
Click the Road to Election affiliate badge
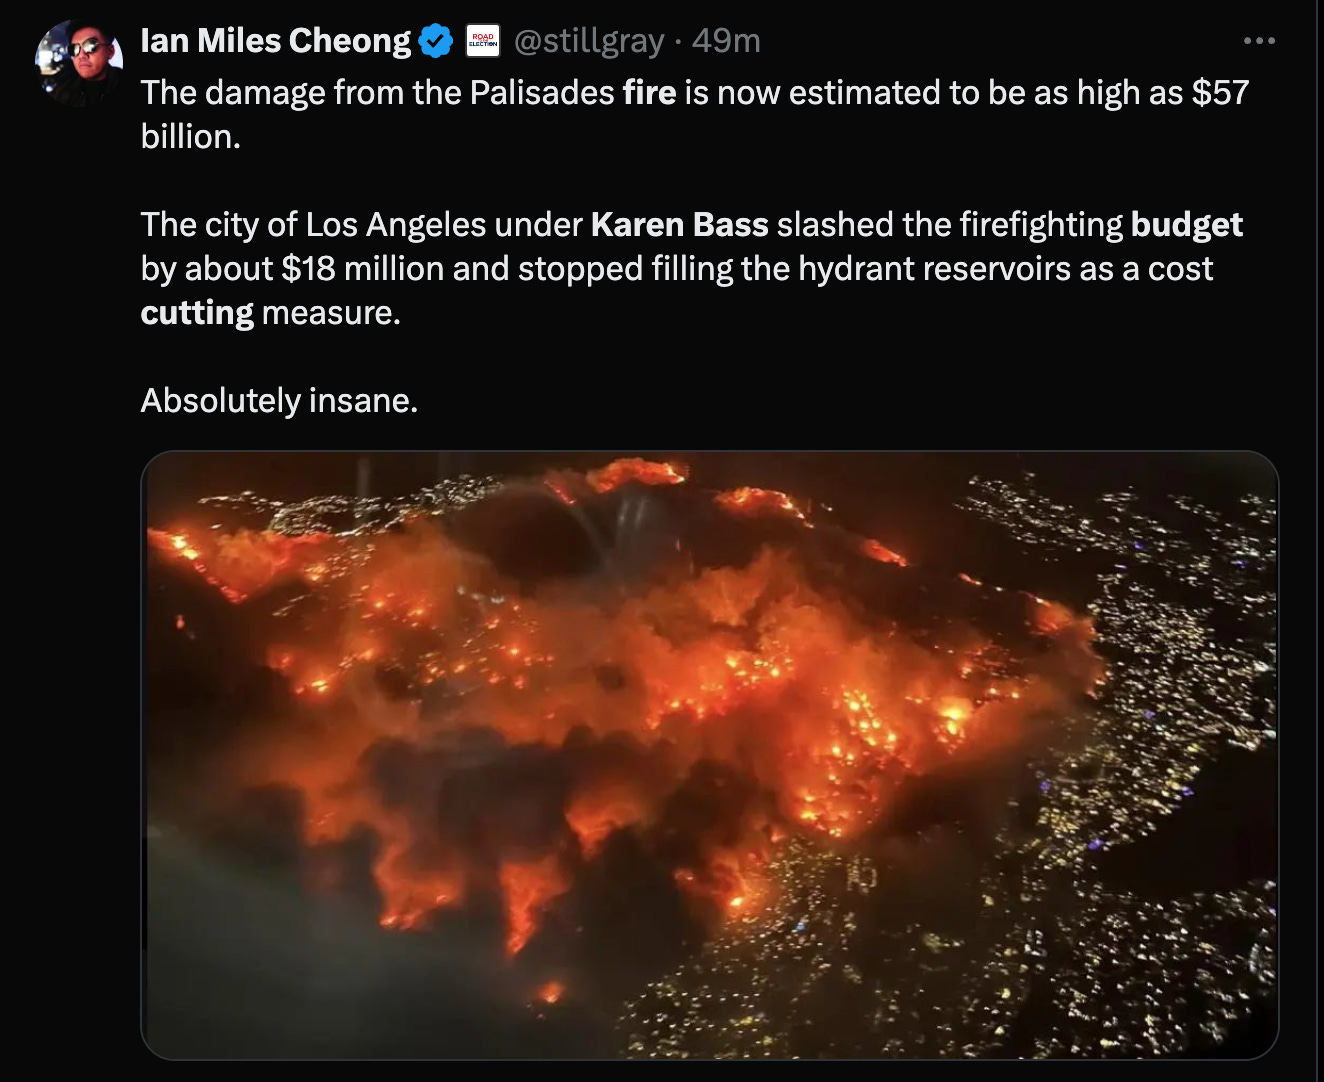click(484, 41)
